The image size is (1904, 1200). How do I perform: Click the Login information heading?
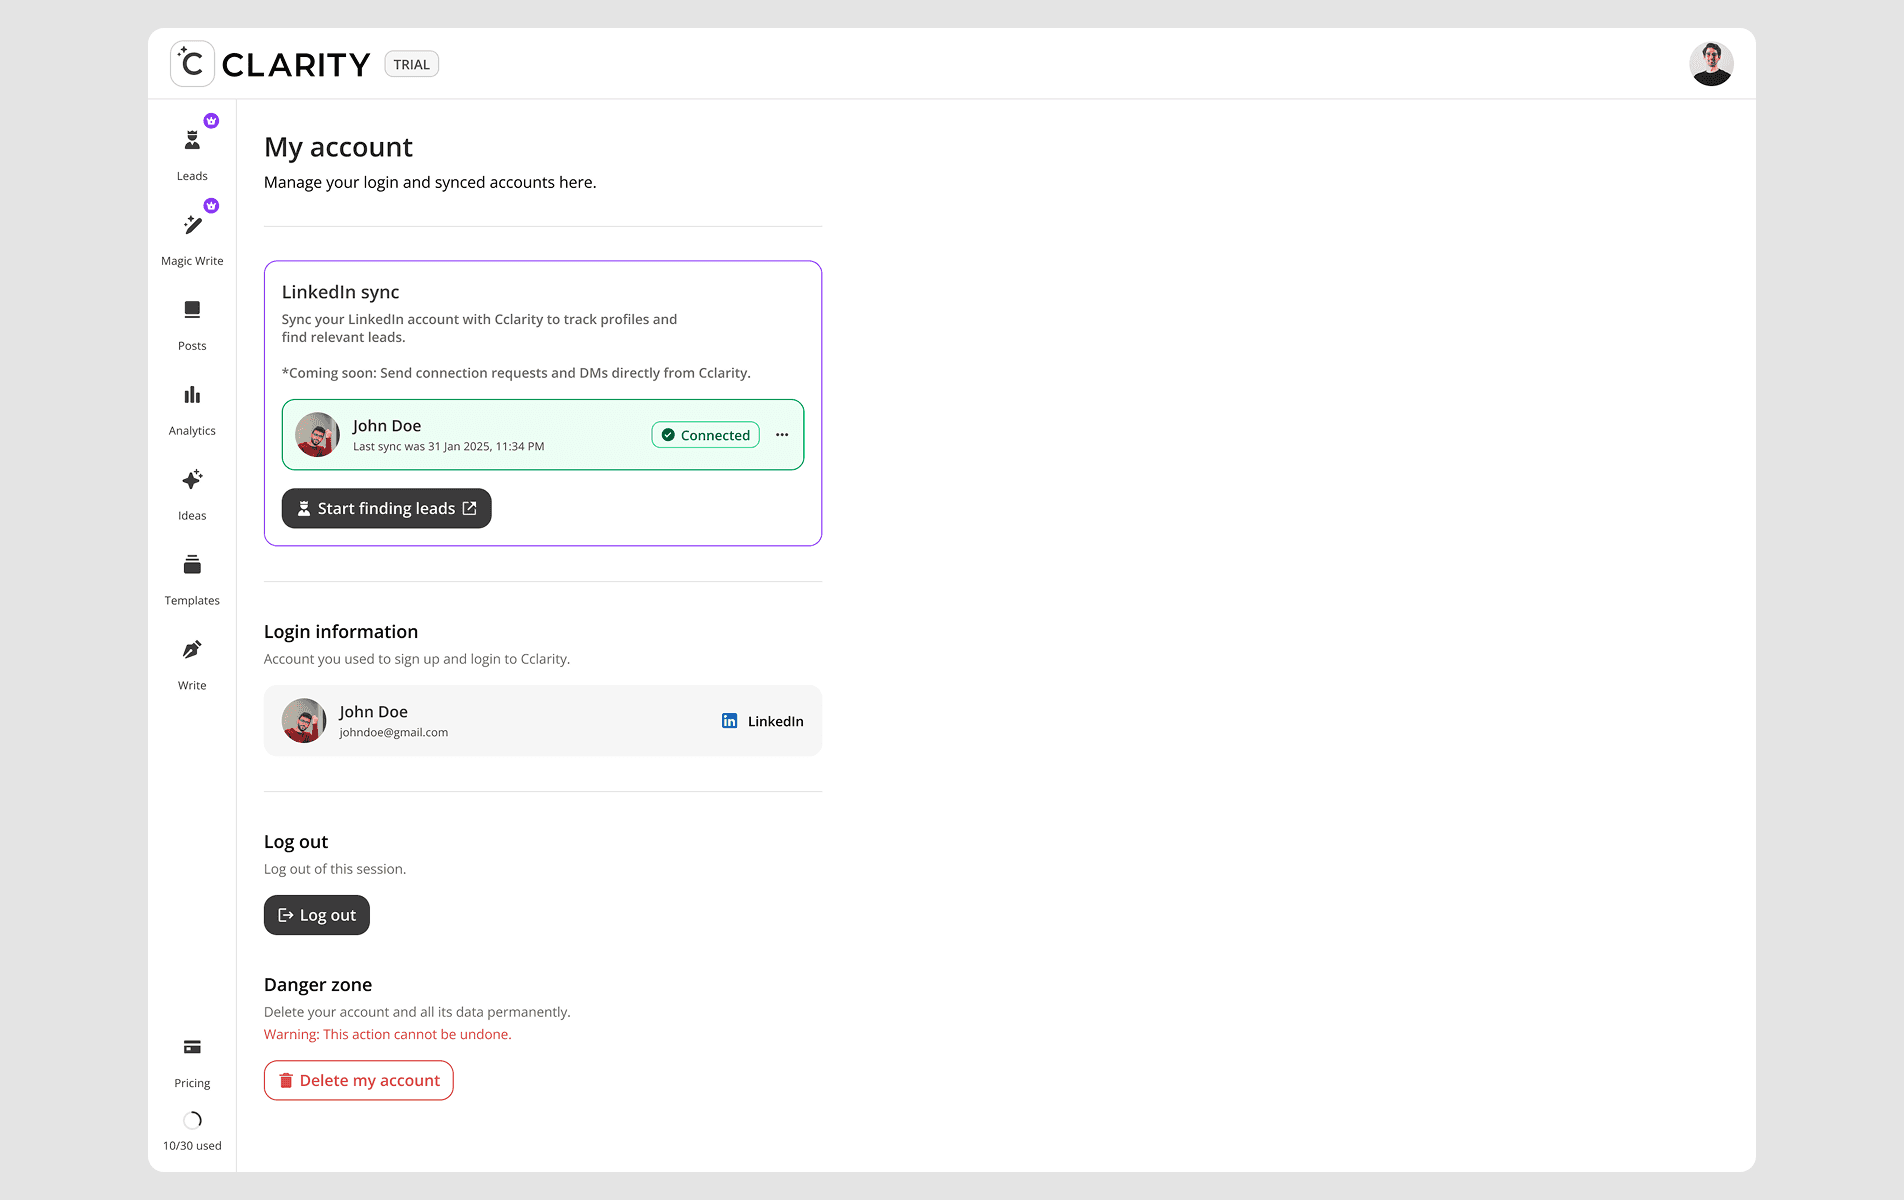point(341,632)
